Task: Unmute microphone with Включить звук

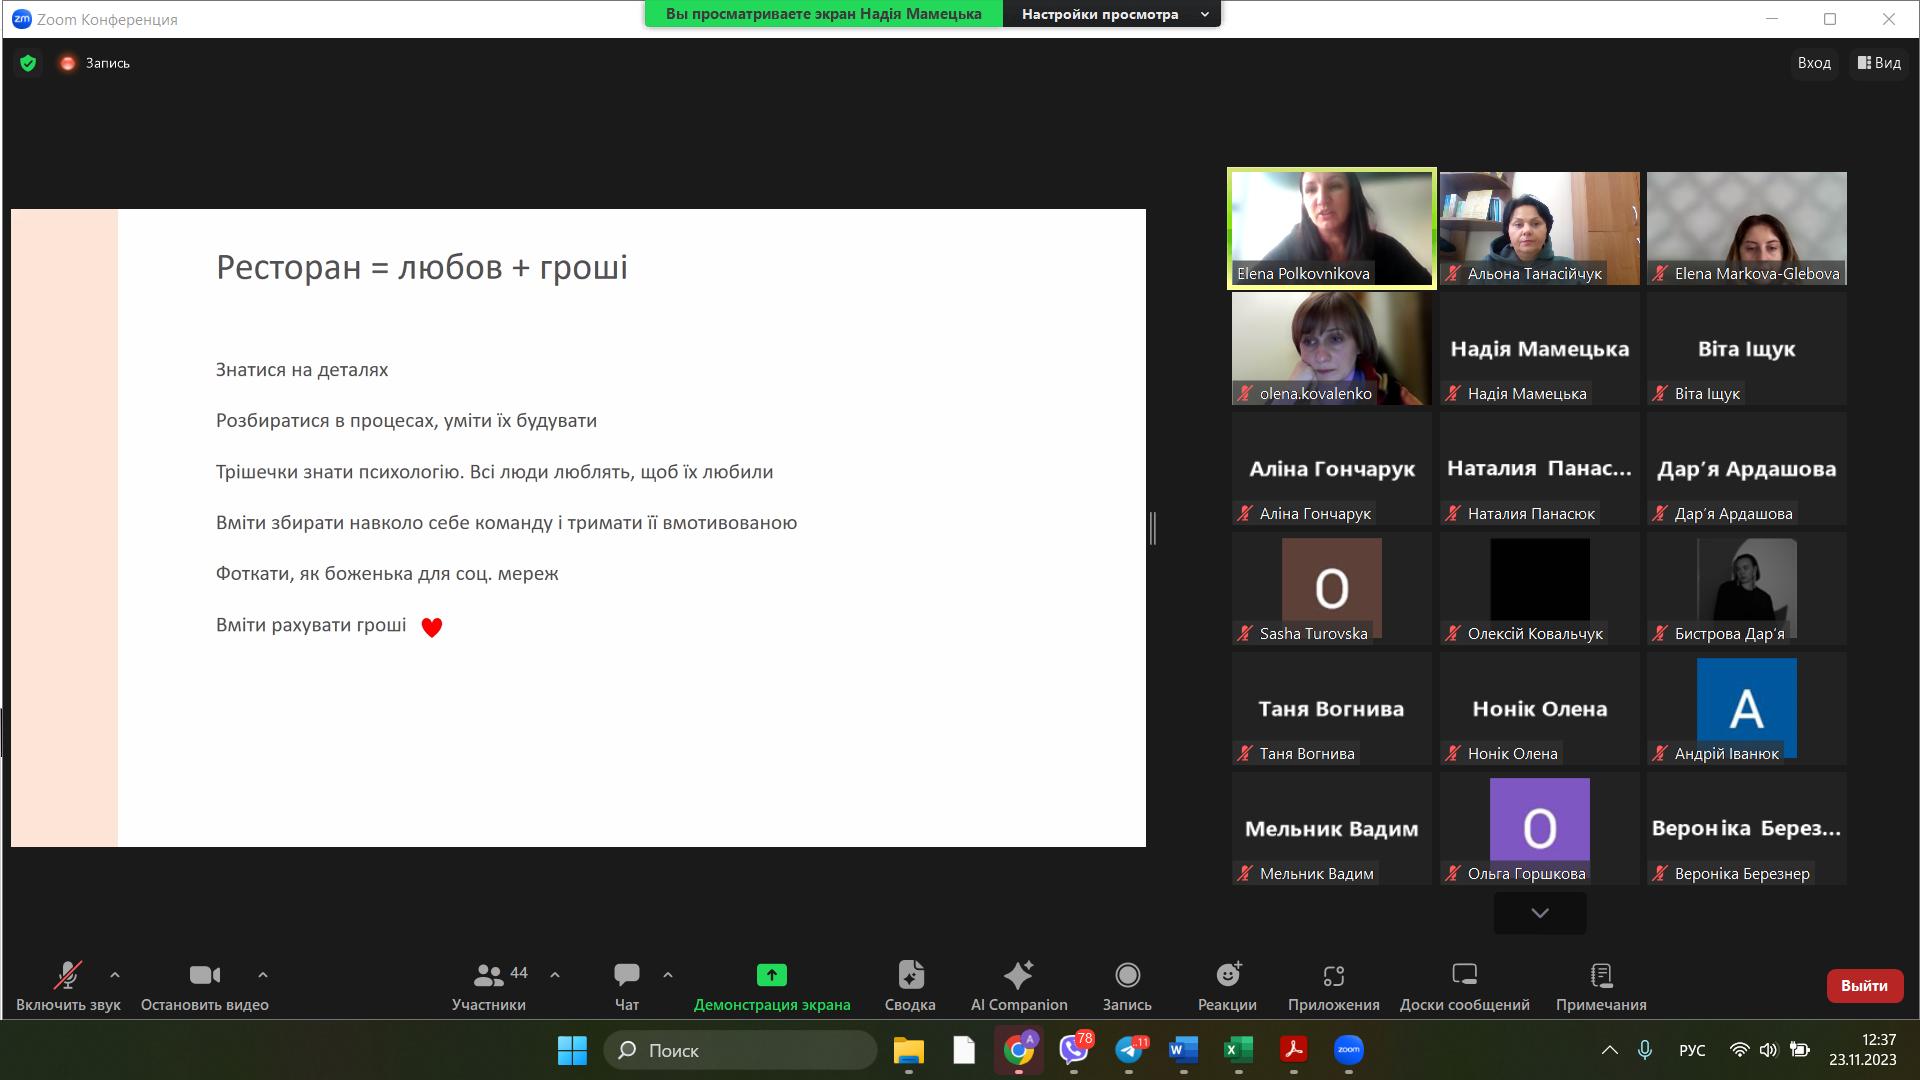Action: [x=68, y=986]
